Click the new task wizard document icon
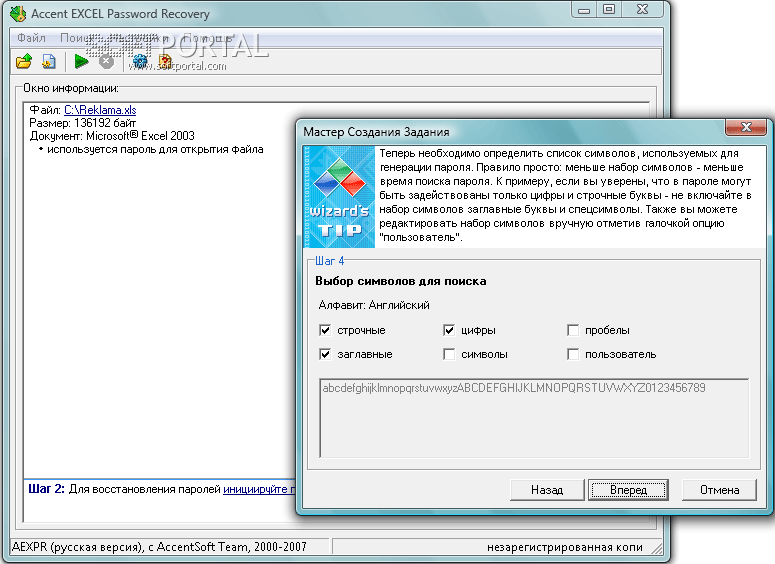 pyautogui.click(x=48, y=62)
